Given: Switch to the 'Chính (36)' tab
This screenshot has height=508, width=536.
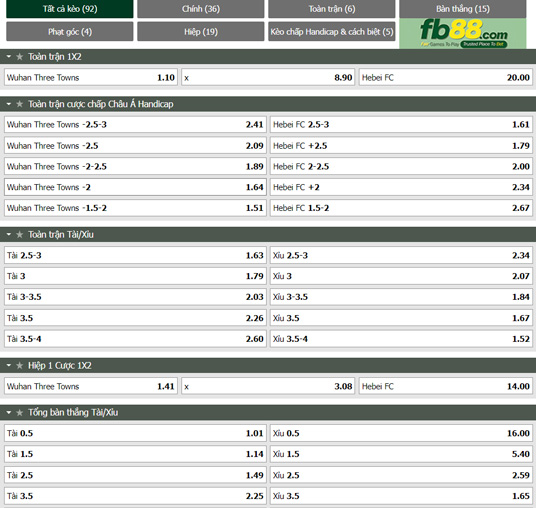Looking at the screenshot, I should (201, 9).
